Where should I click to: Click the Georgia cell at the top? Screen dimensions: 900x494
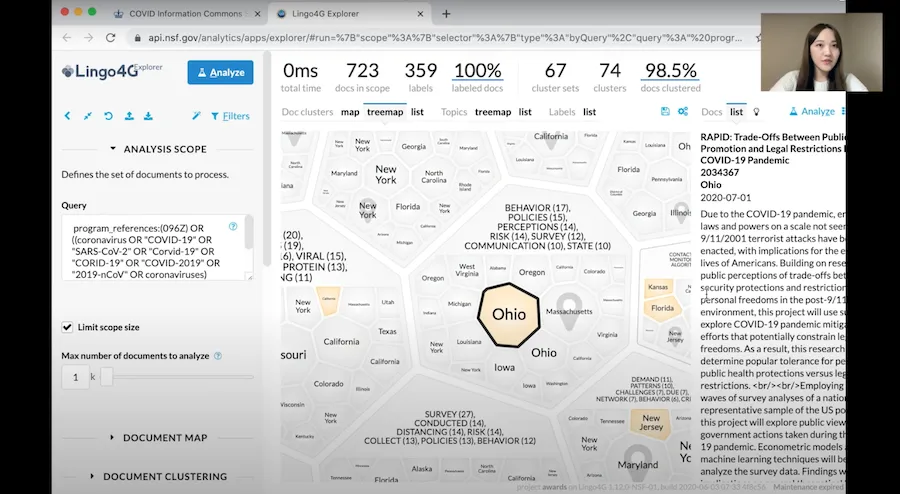(x=414, y=146)
